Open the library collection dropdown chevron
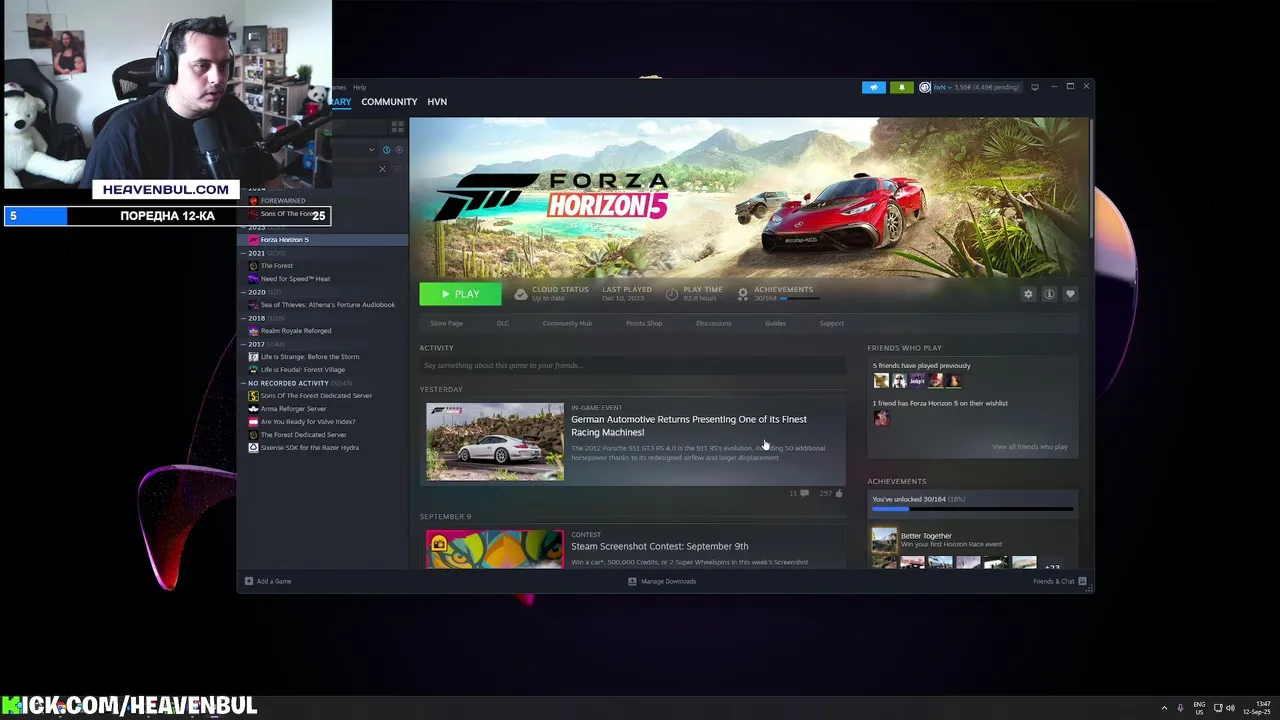 [371, 150]
